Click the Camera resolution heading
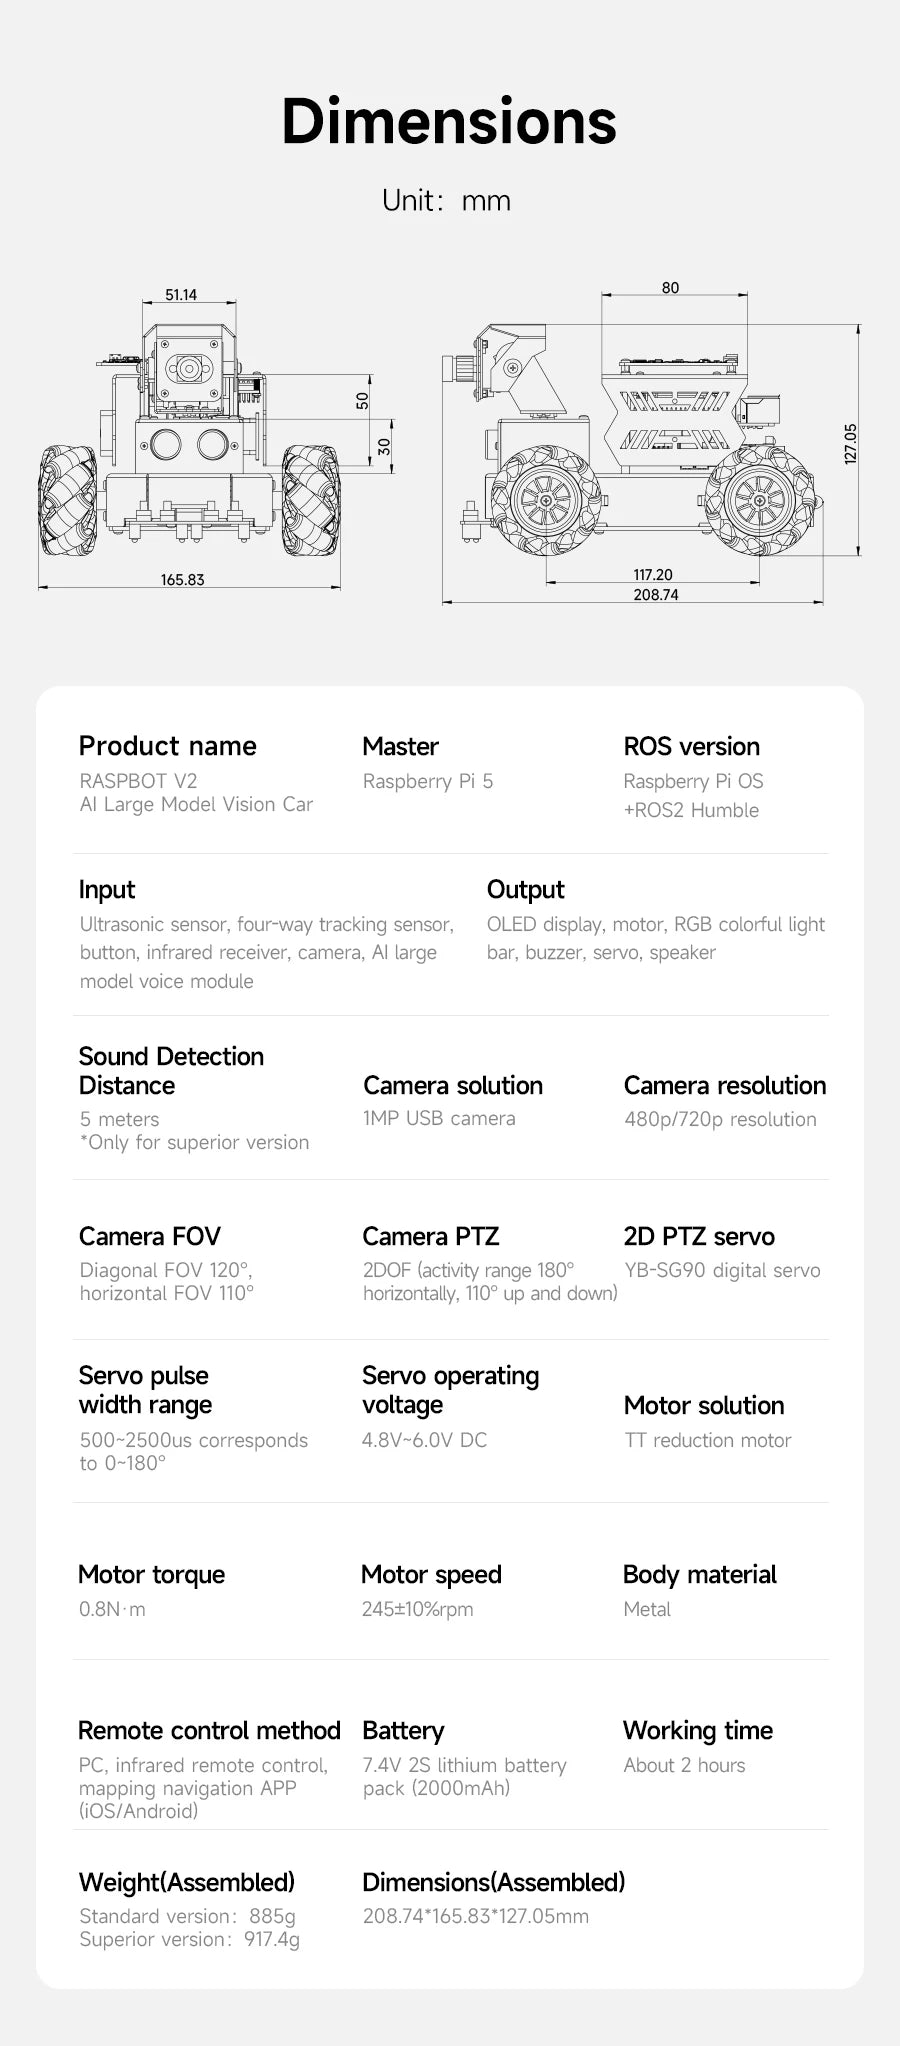Image resolution: width=900 pixels, height=2046 pixels. pos(725,1085)
